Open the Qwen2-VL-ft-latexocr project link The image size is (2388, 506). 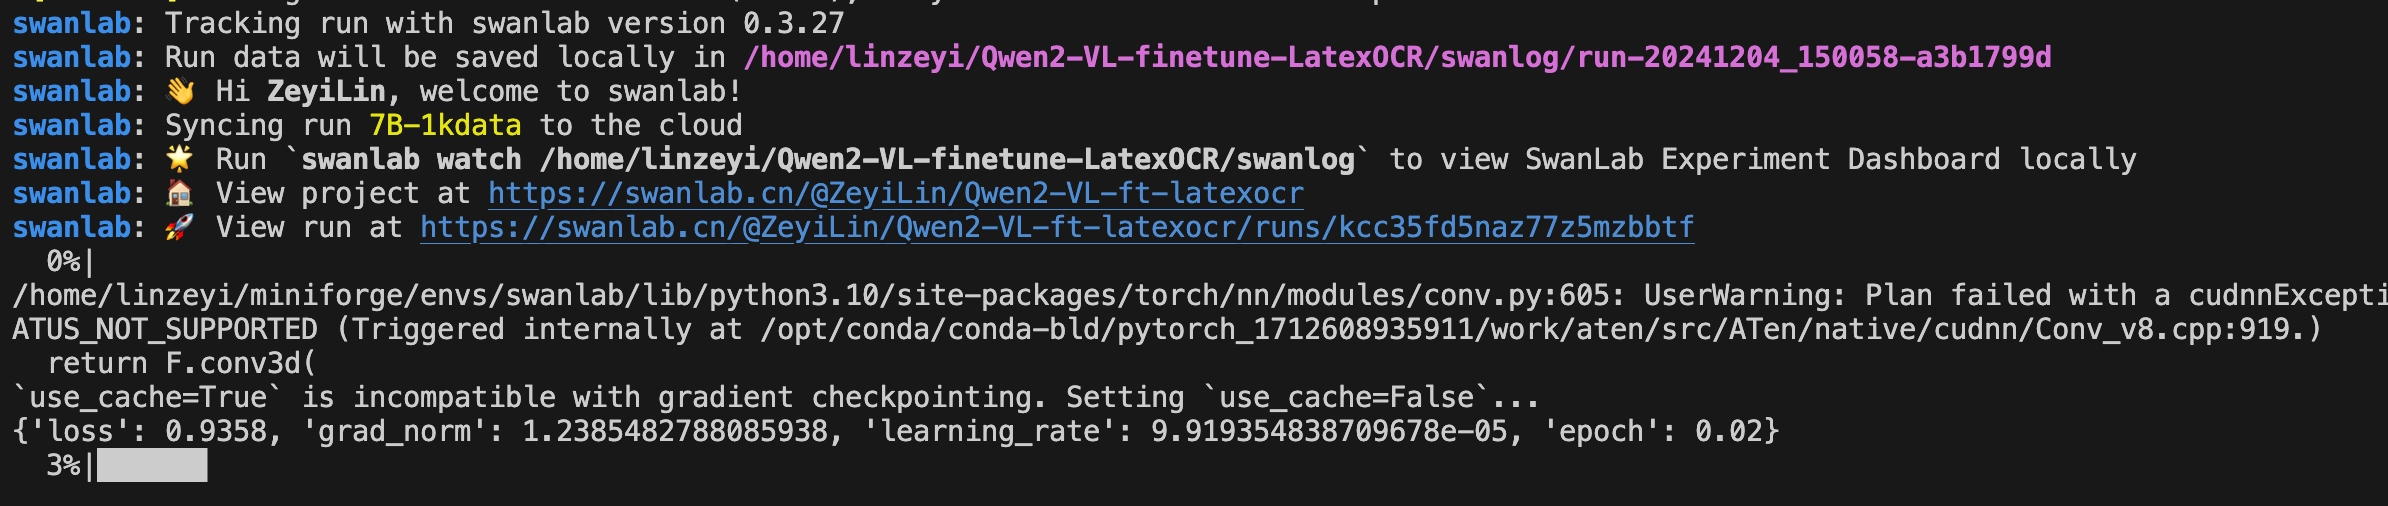pyautogui.click(x=896, y=193)
